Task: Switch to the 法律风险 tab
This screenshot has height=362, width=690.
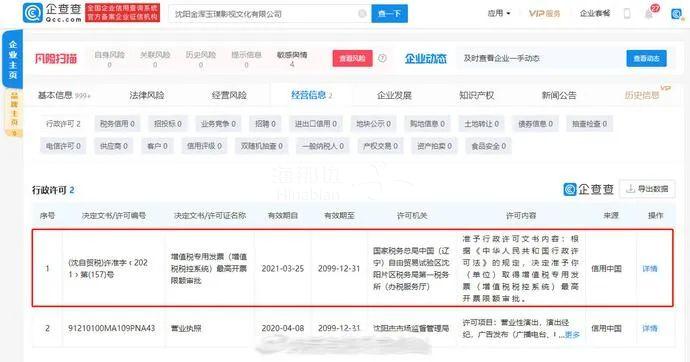Action: [147, 95]
